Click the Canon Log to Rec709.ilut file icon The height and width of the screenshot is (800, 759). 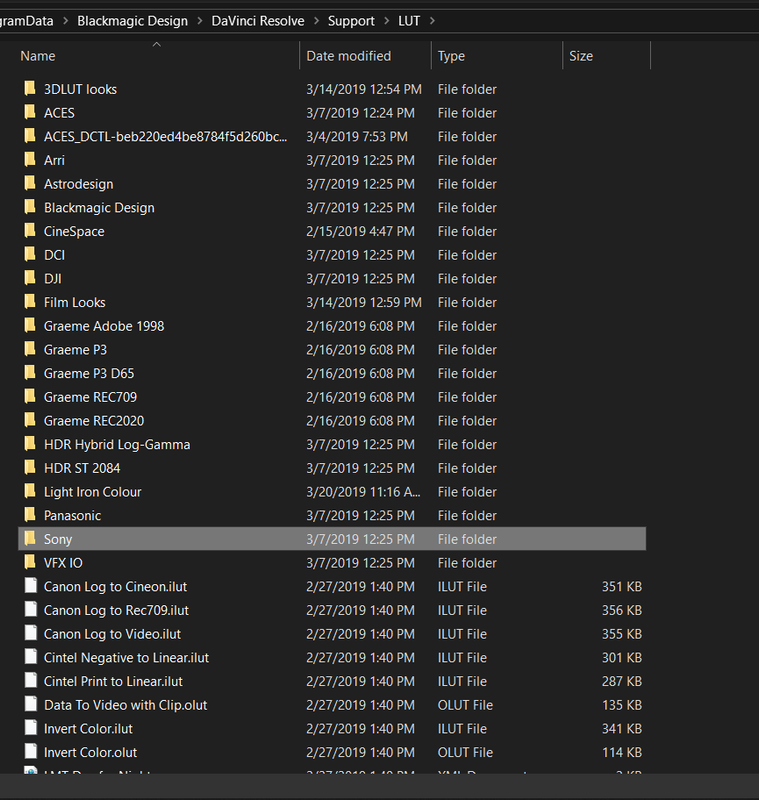[31, 610]
